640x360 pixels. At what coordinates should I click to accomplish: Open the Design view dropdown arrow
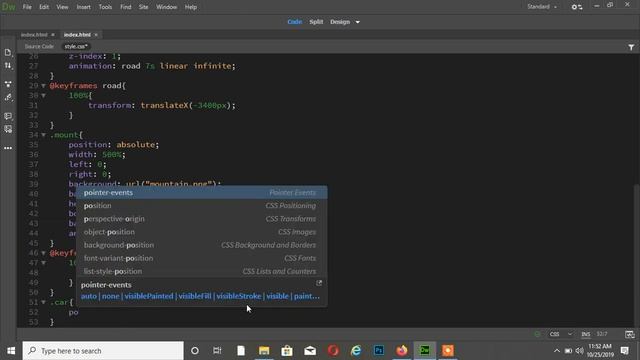358,22
